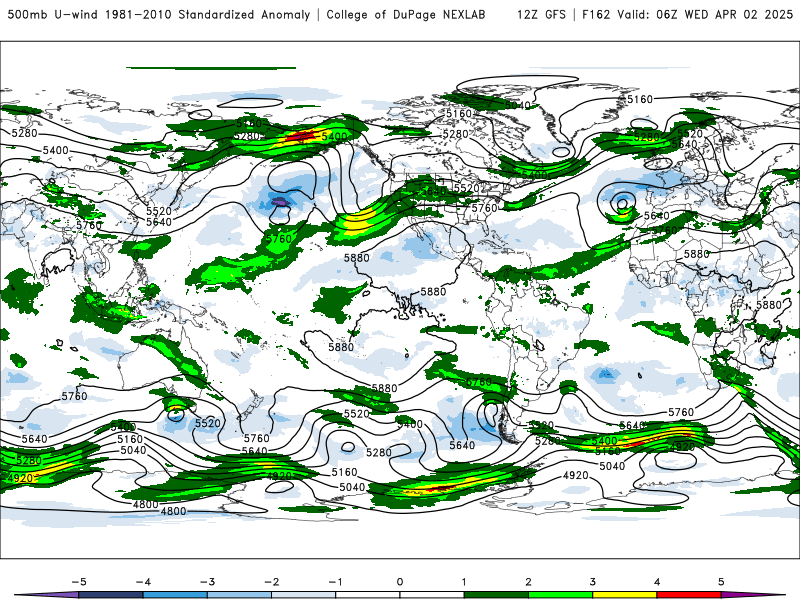Click the red positive anomaly core near Alaska's '5400' label
Image resolution: width=800 pixels, height=600 pixels.
pos(300,136)
